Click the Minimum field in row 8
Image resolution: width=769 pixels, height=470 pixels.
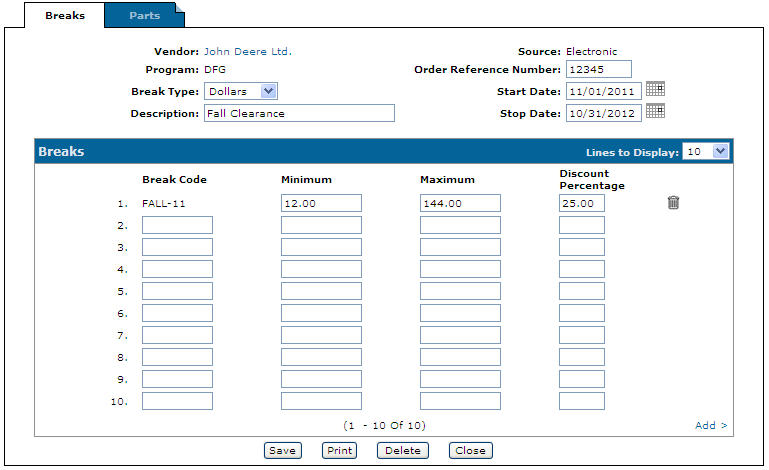point(321,357)
